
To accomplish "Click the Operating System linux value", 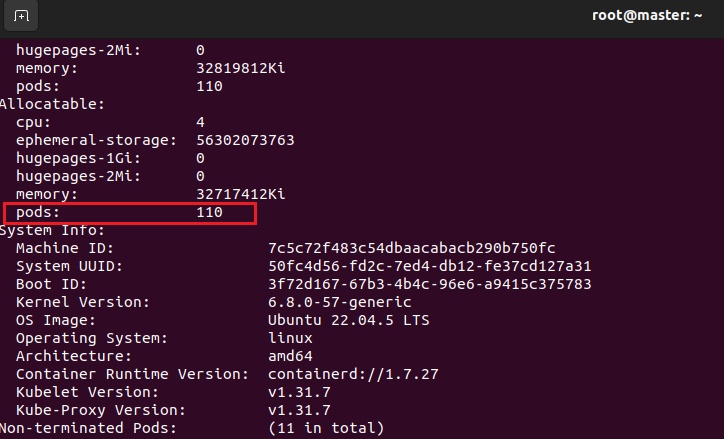I will (291, 338).
